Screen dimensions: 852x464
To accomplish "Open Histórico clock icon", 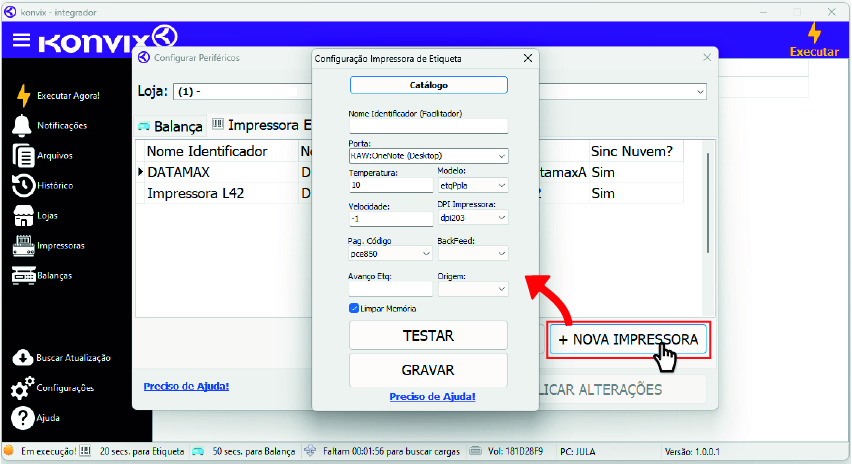I will (x=23, y=186).
